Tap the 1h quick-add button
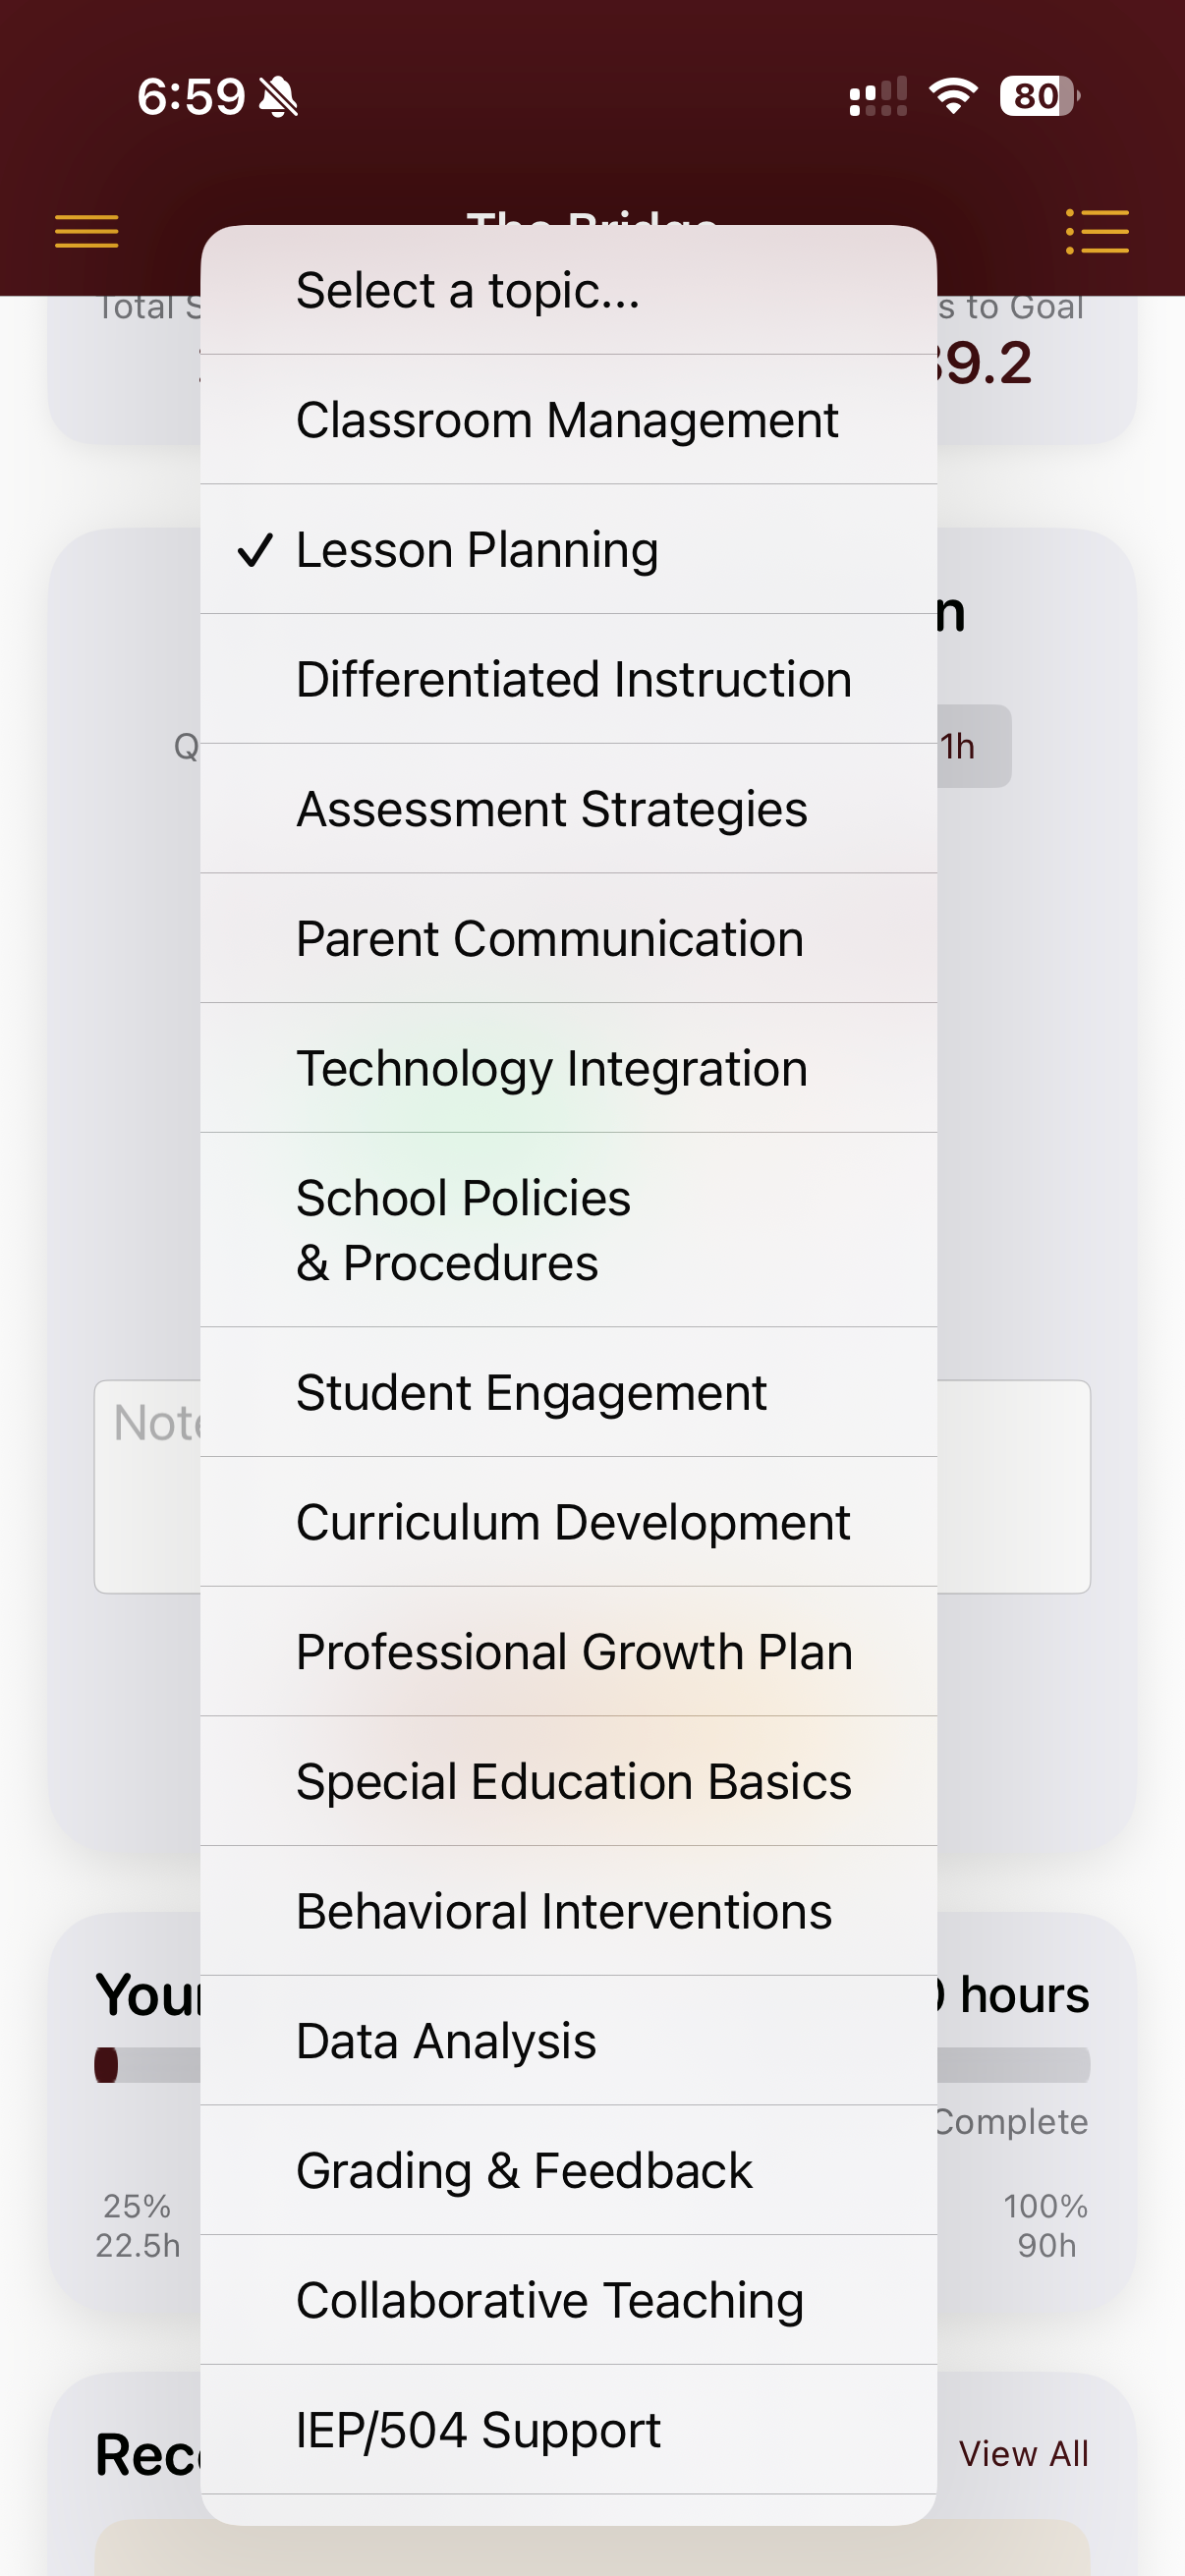 point(972,747)
